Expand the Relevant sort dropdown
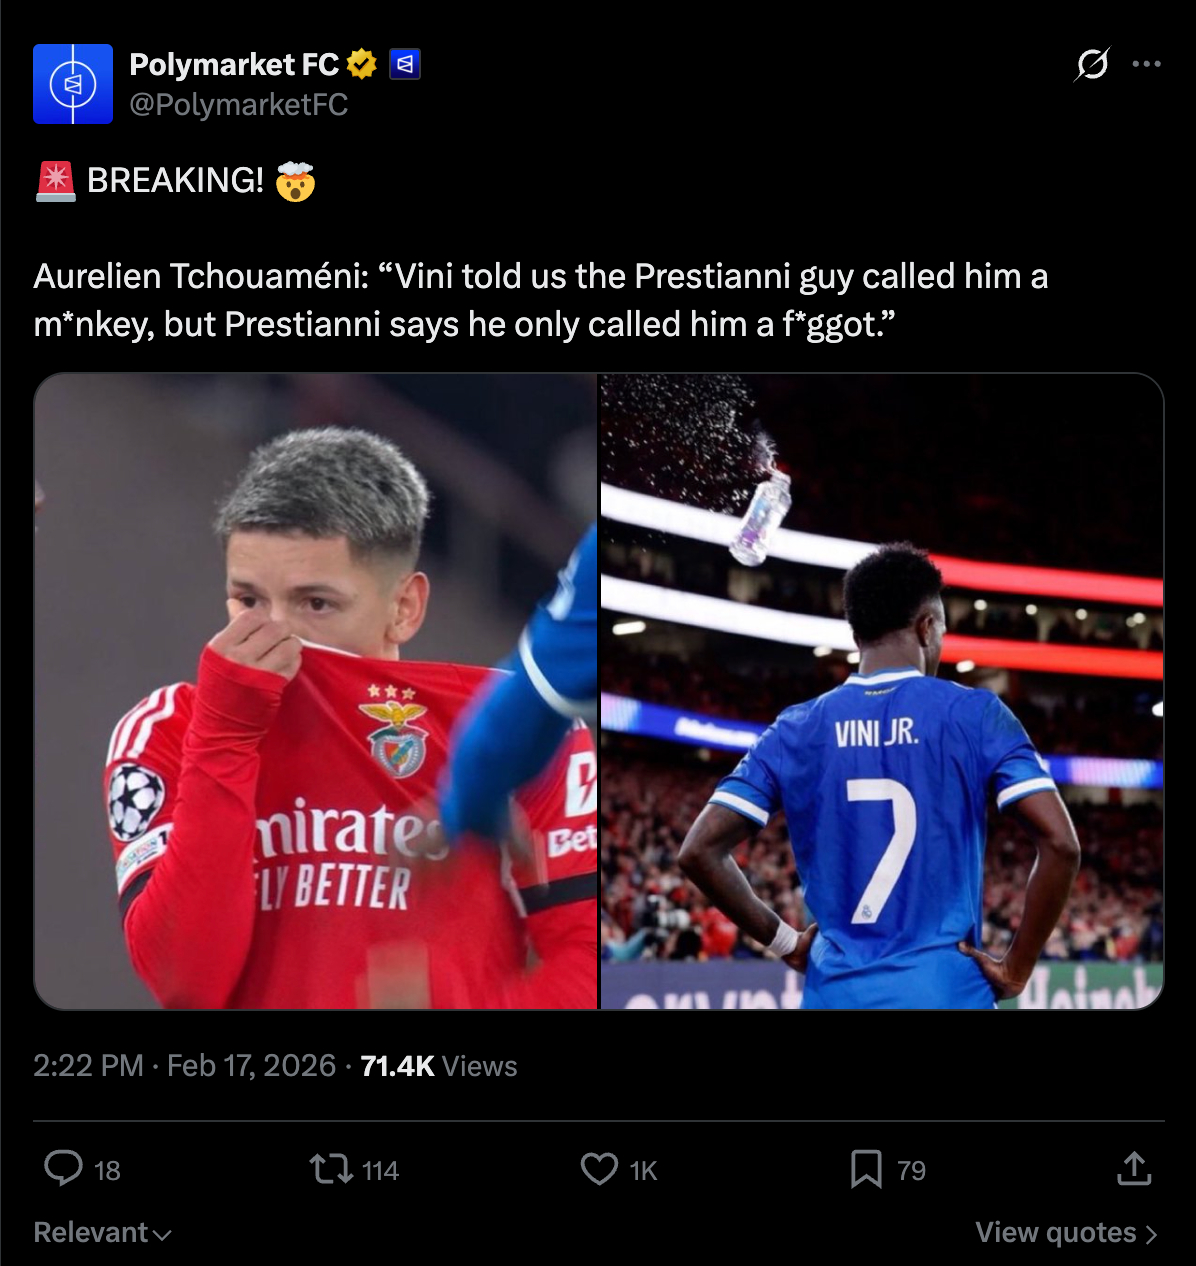Viewport: 1196px width, 1266px height. tap(102, 1233)
